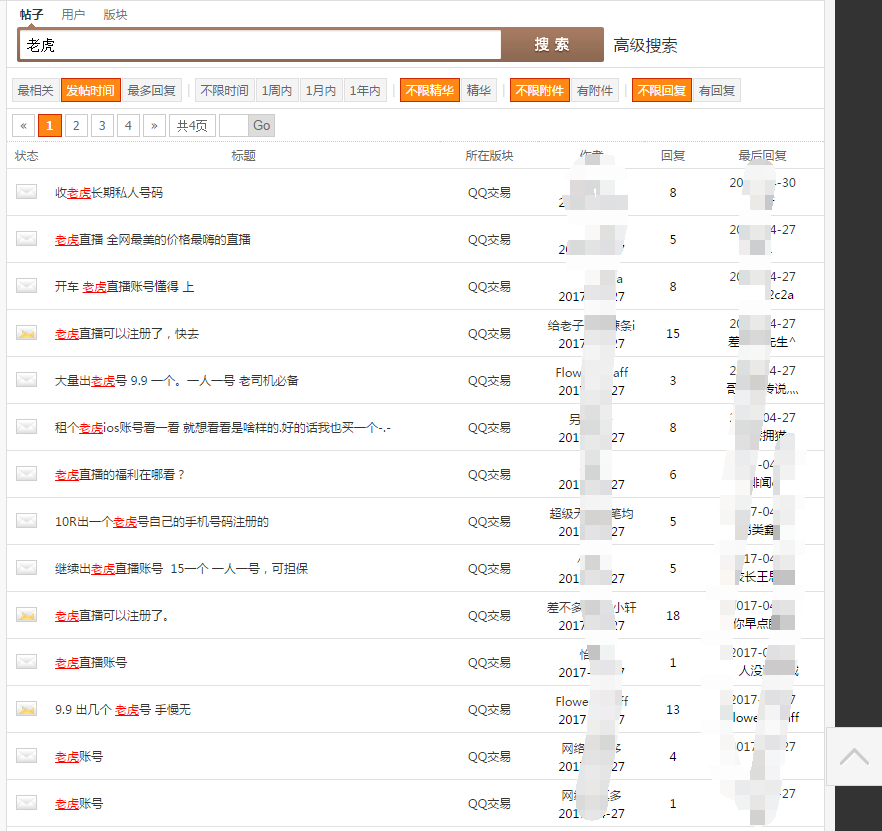882x831 pixels.
Task: Open thread 开车 老虎直播账号懂得 上
Action: pyautogui.click(x=124, y=286)
